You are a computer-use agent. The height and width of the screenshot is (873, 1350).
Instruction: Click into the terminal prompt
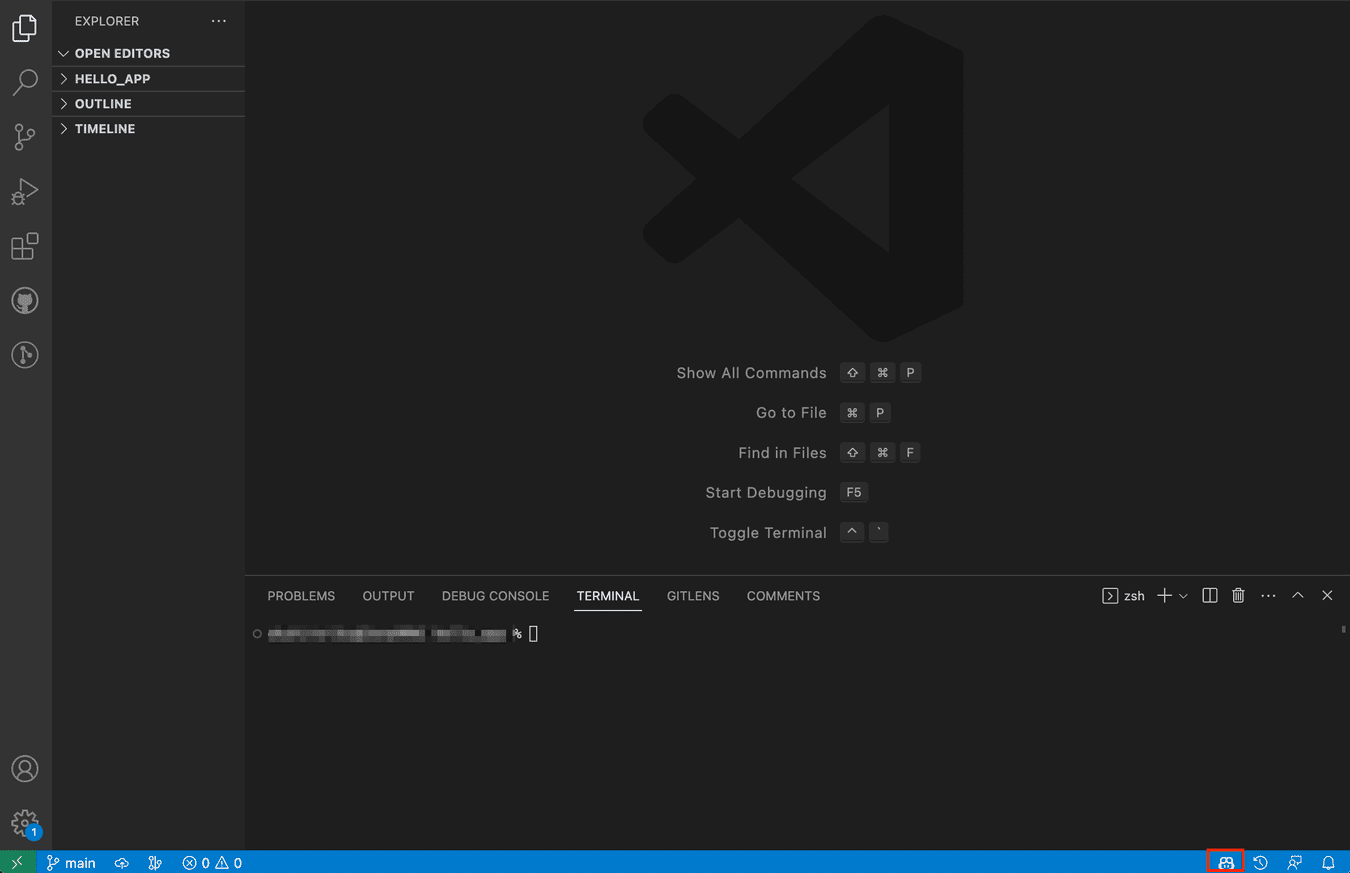tap(533, 634)
